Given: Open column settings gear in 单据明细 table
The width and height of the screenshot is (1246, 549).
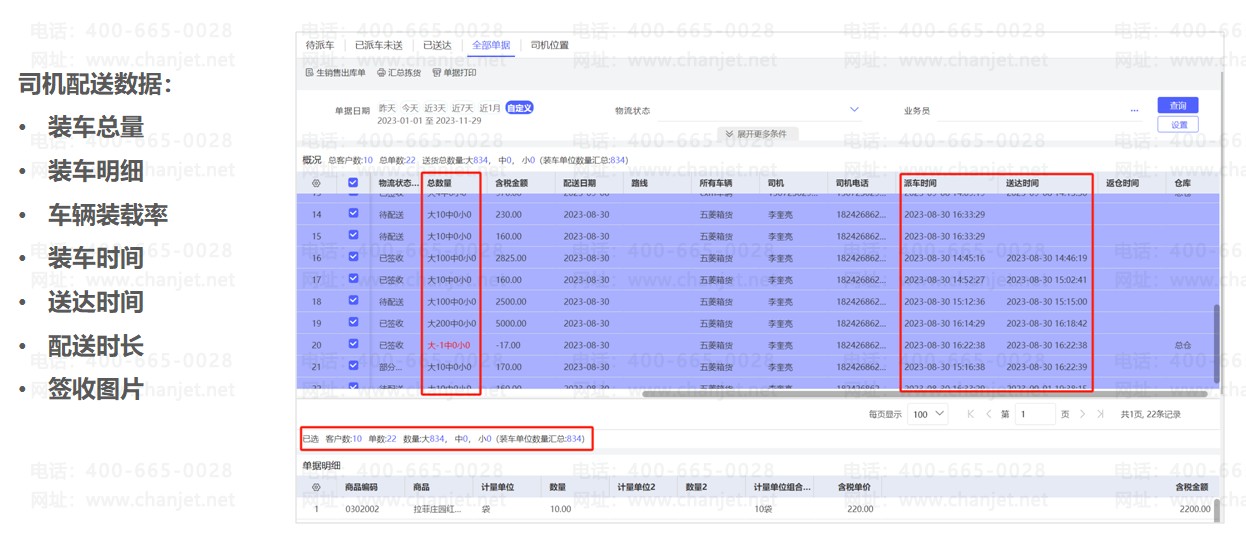Looking at the screenshot, I should 317,487.
